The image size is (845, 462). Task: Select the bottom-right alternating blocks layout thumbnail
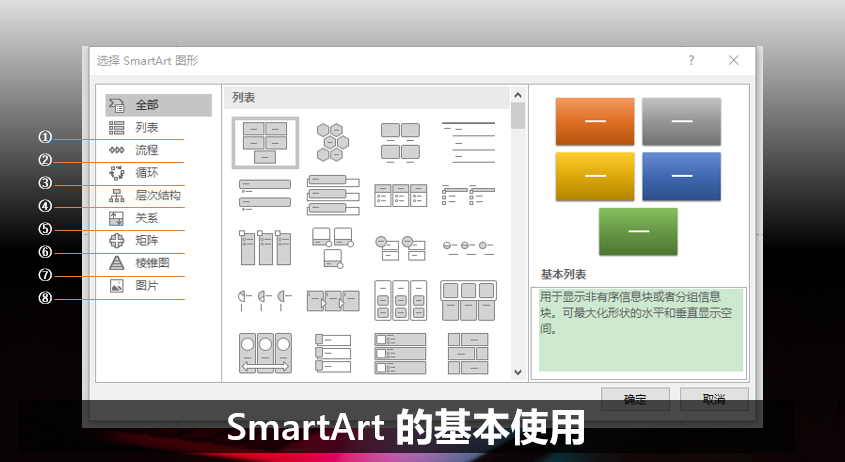(468, 353)
